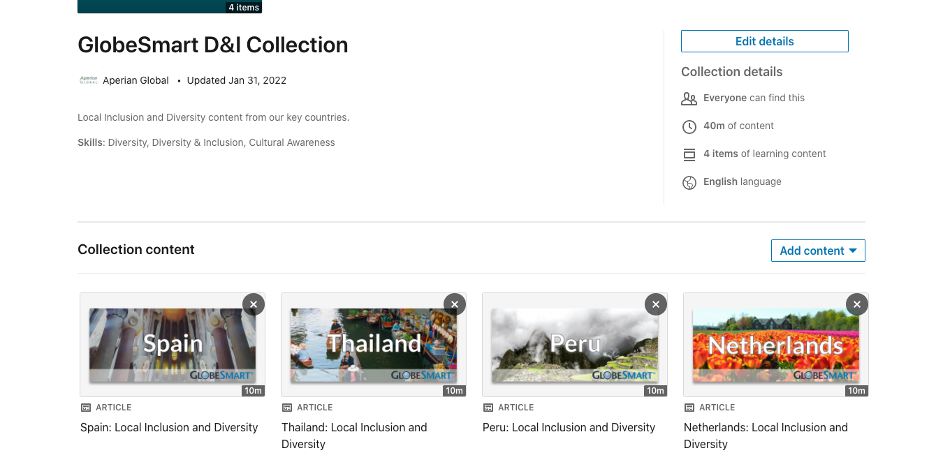Remove the Peru article from collection
The height and width of the screenshot is (476, 936).
[x=656, y=305]
